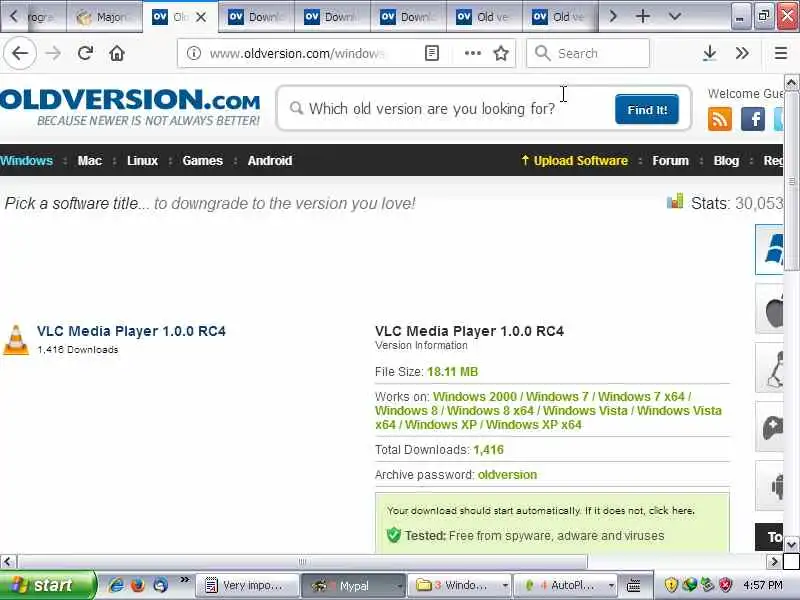Image resolution: width=800 pixels, height=600 pixels.
Task: Open the RSS feed icon
Action: [719, 119]
